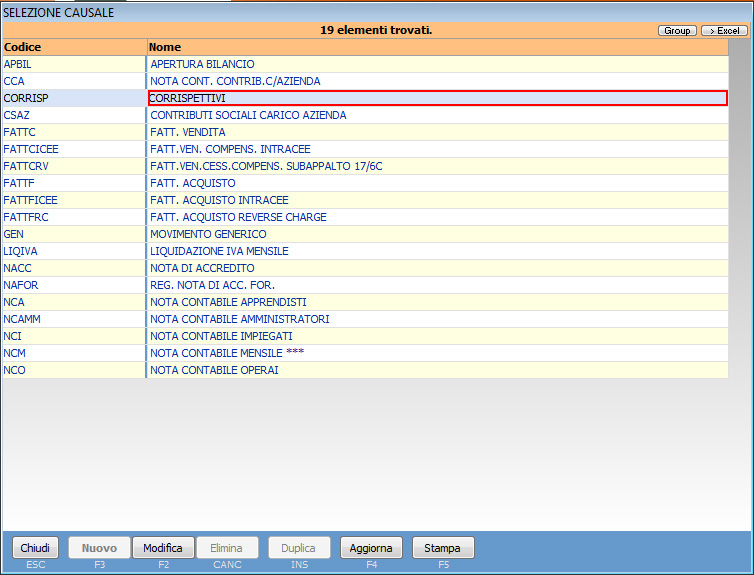Select the CORRISPETTIVI name cell
The width and height of the screenshot is (754, 575).
click(437, 98)
